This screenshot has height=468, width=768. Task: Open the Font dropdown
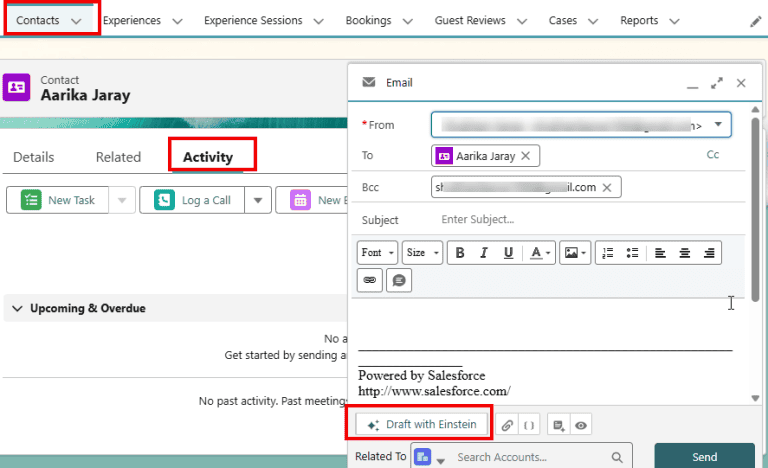tap(377, 253)
